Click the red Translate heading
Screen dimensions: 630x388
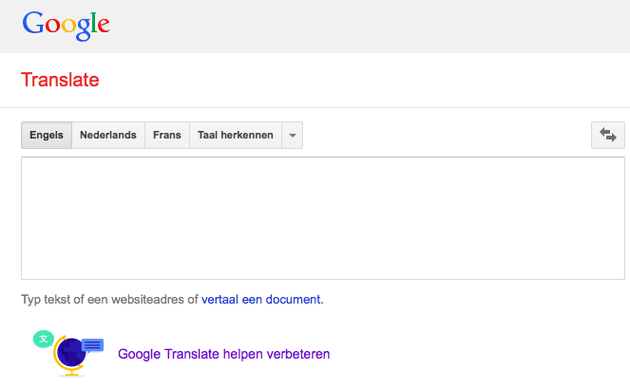(x=60, y=80)
